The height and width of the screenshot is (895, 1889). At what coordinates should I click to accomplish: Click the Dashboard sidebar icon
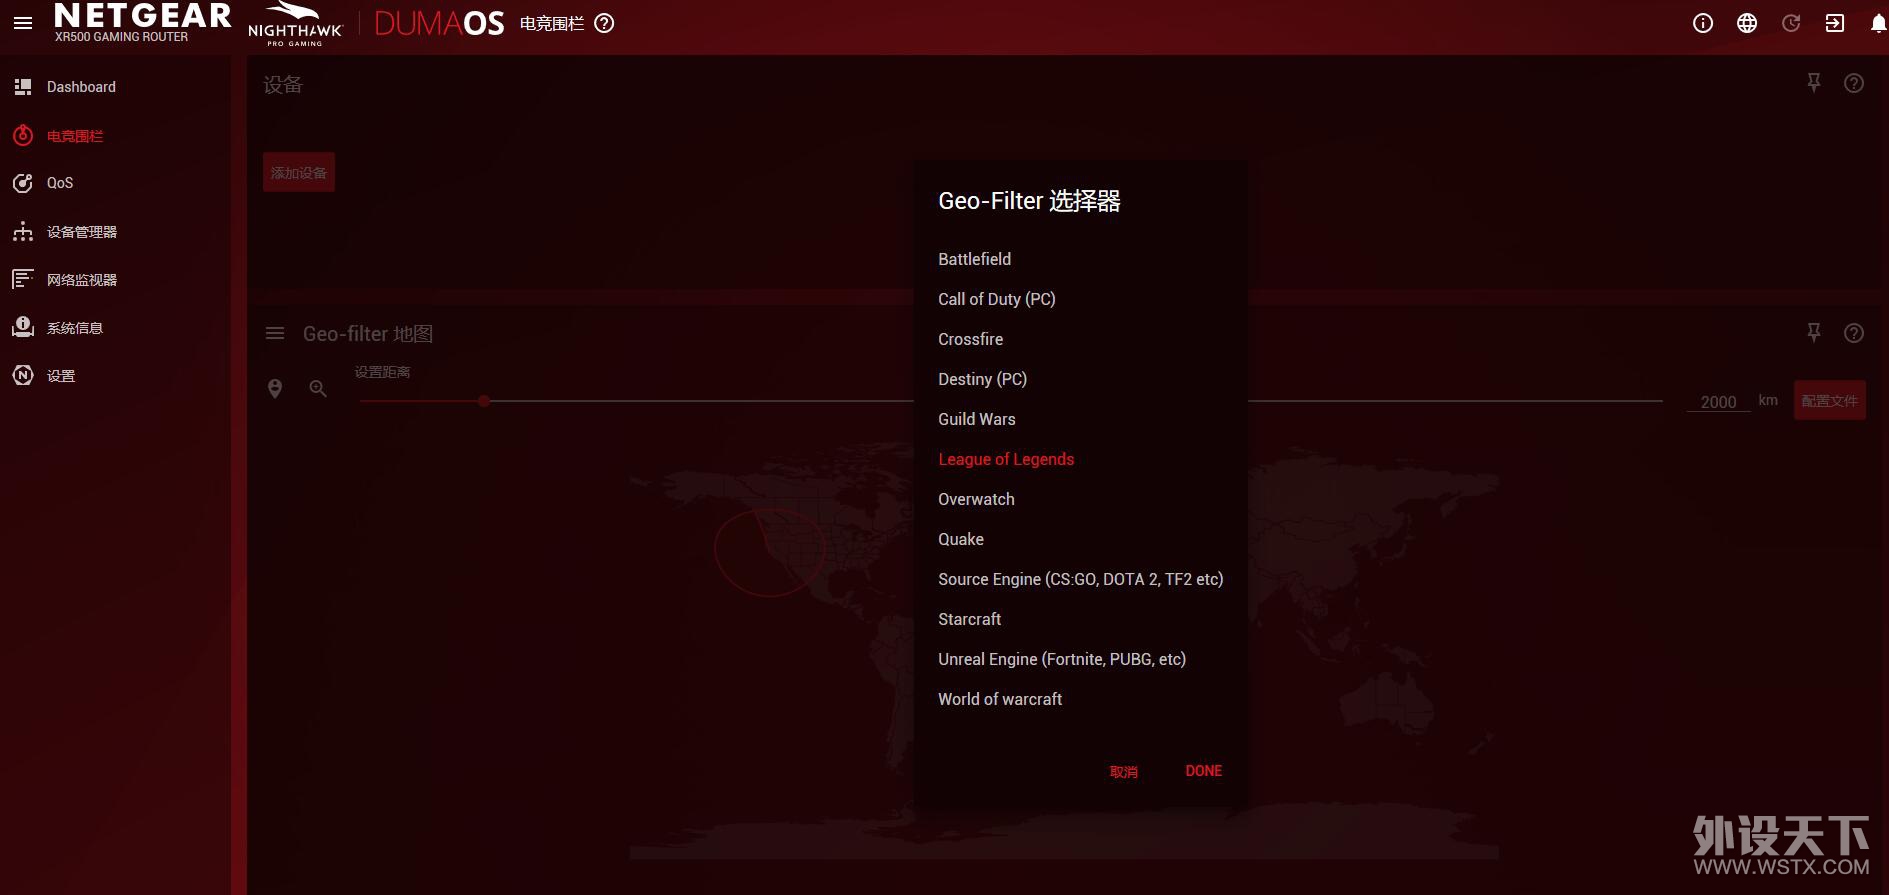point(23,87)
